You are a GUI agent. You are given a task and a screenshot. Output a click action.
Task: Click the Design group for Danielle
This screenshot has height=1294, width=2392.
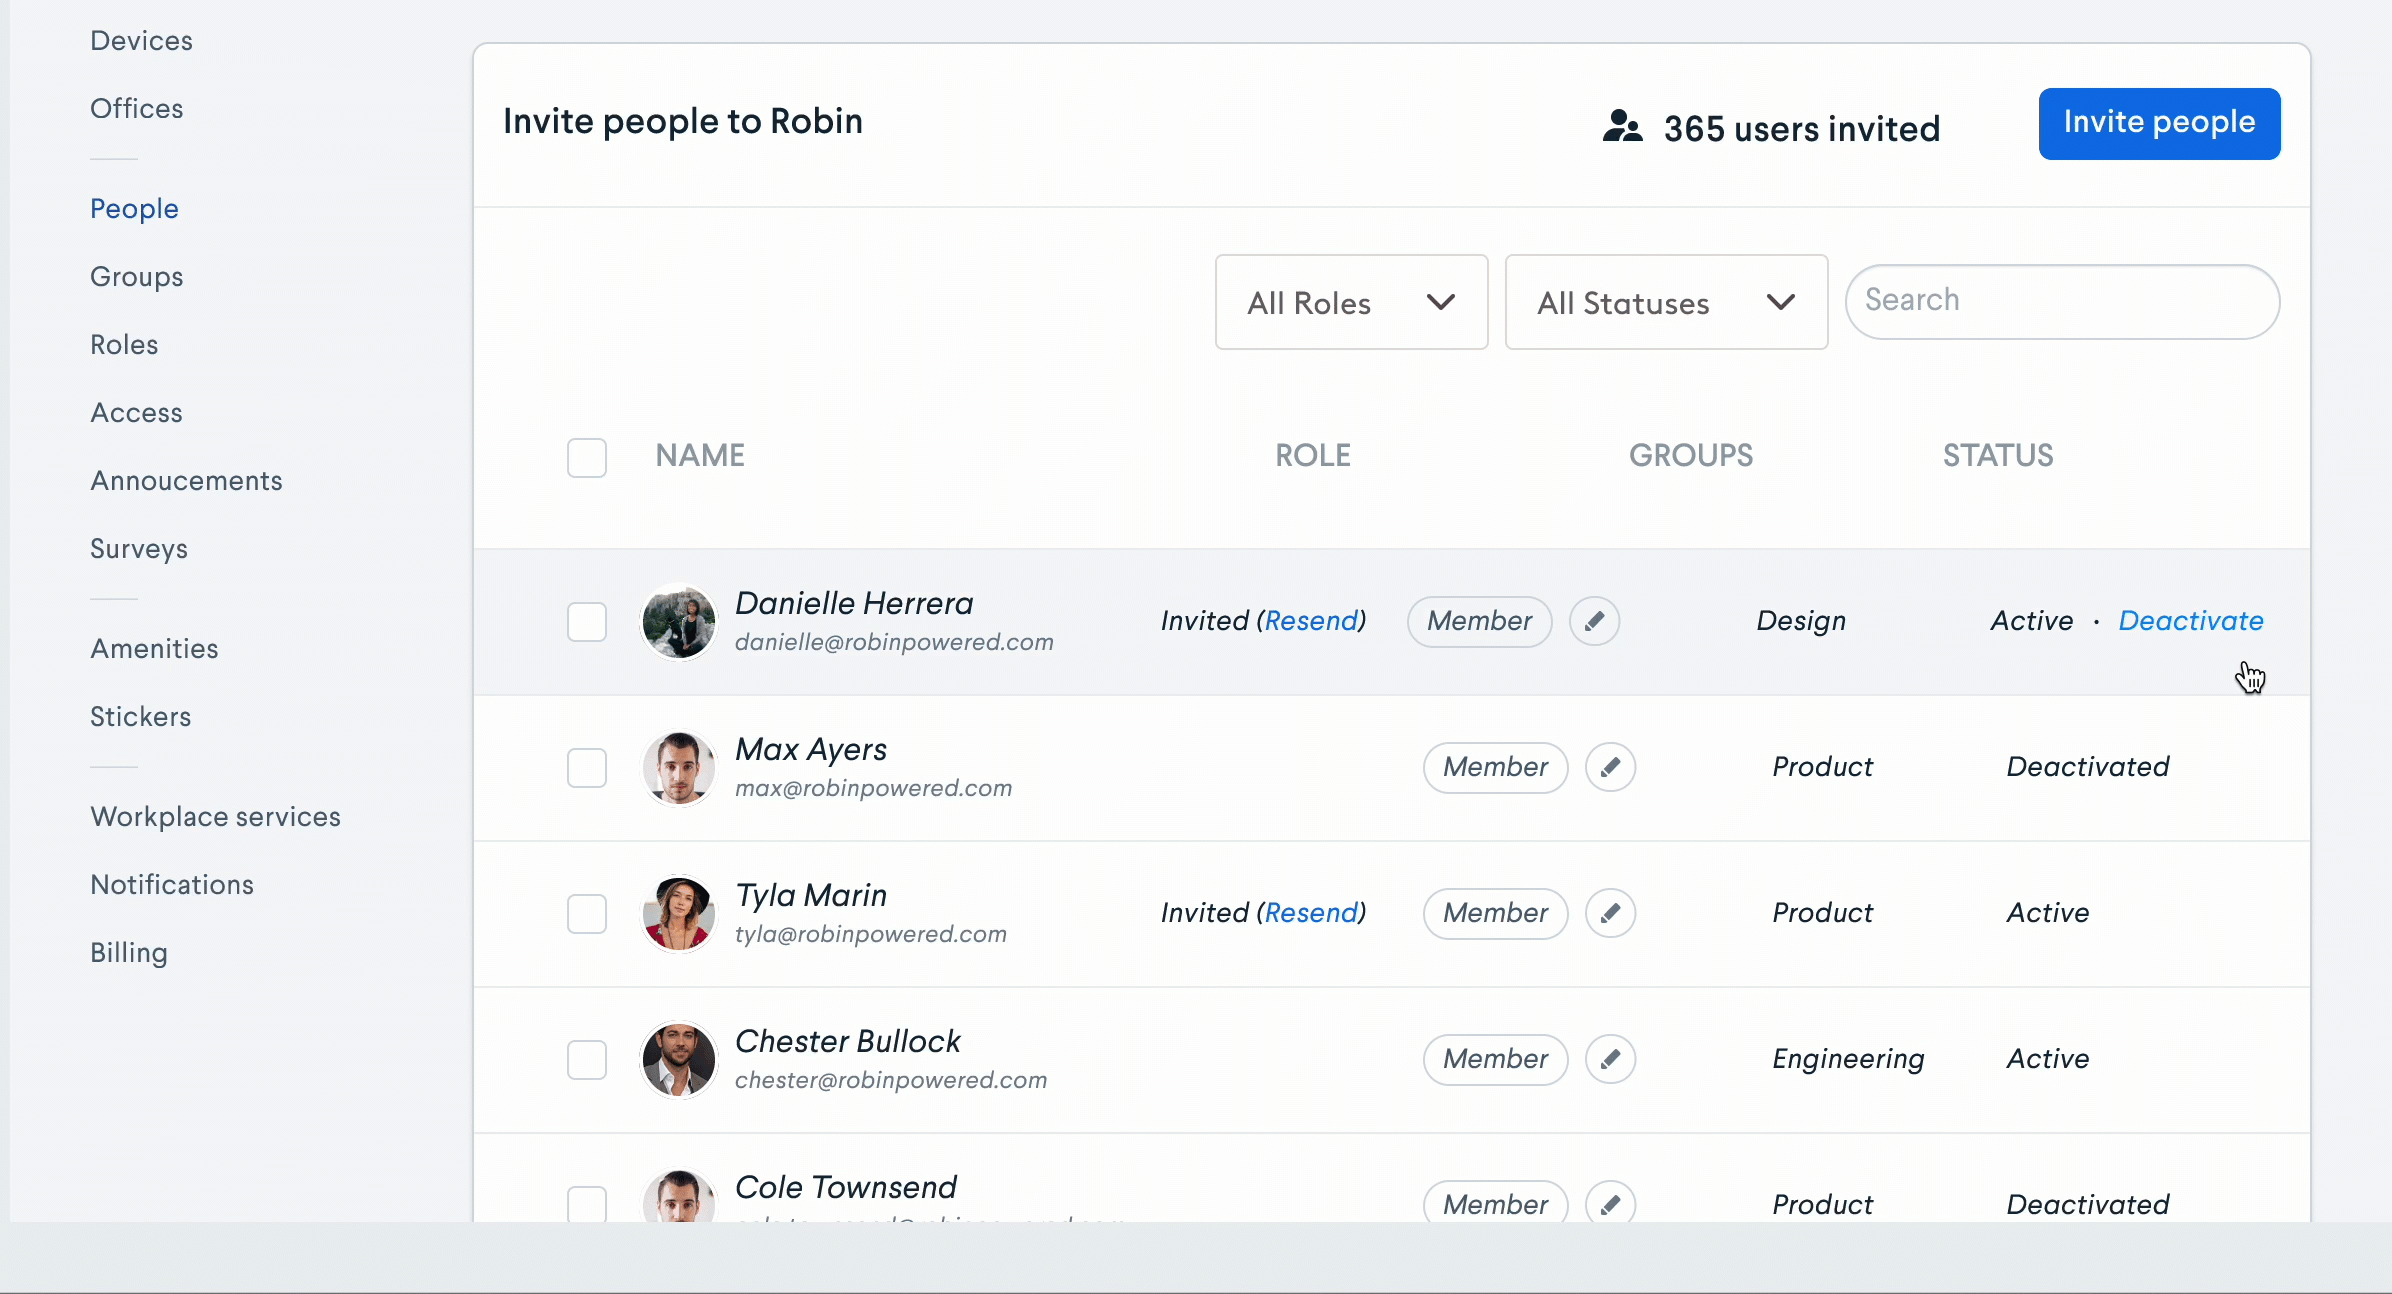pyautogui.click(x=1801, y=621)
